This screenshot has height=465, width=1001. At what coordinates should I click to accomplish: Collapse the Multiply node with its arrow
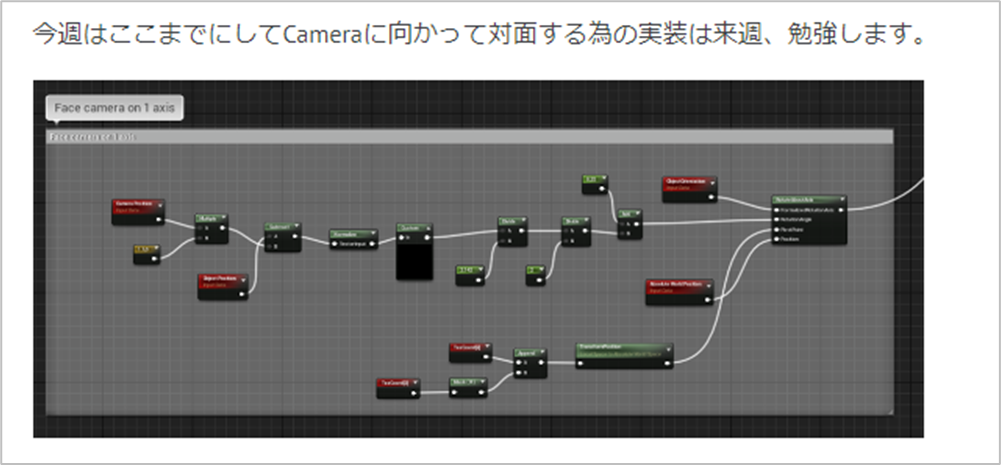click(223, 218)
